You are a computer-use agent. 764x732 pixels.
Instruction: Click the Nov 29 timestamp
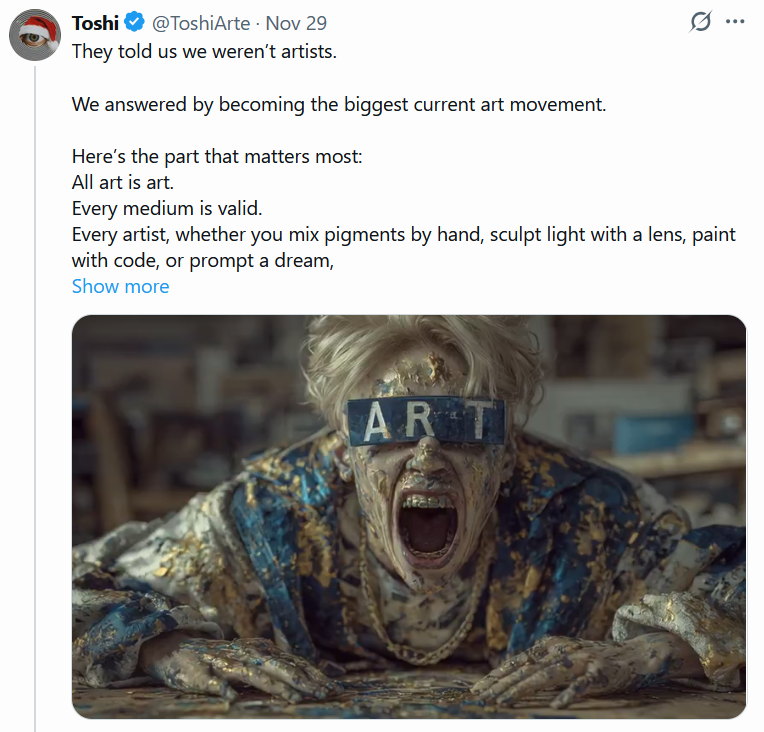pyautogui.click(x=296, y=23)
